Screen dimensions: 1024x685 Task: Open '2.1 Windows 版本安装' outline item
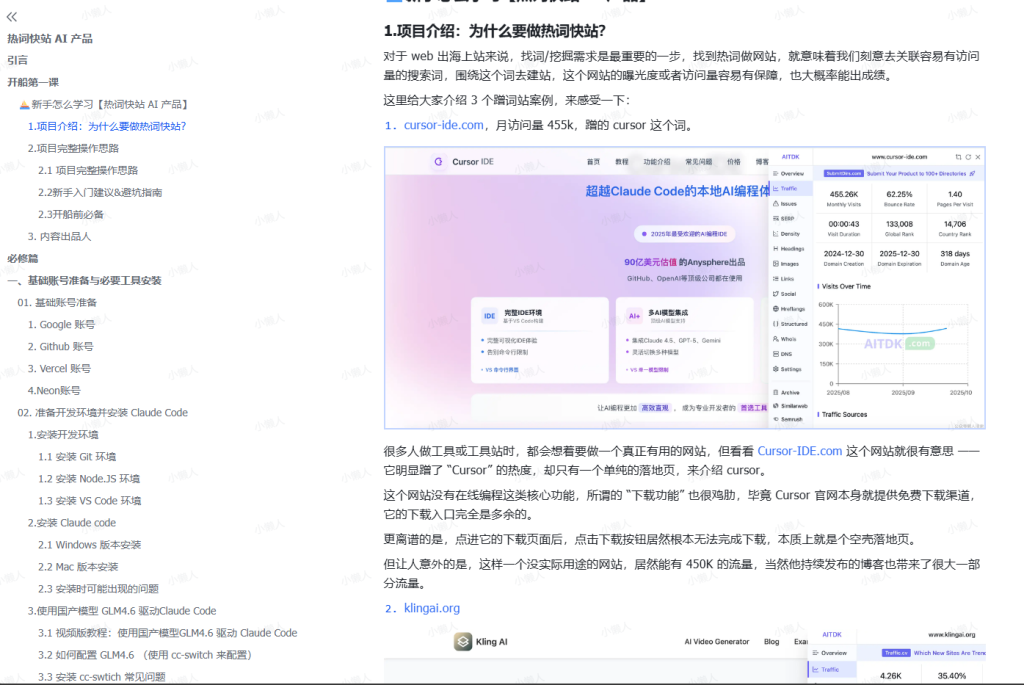tap(89, 545)
